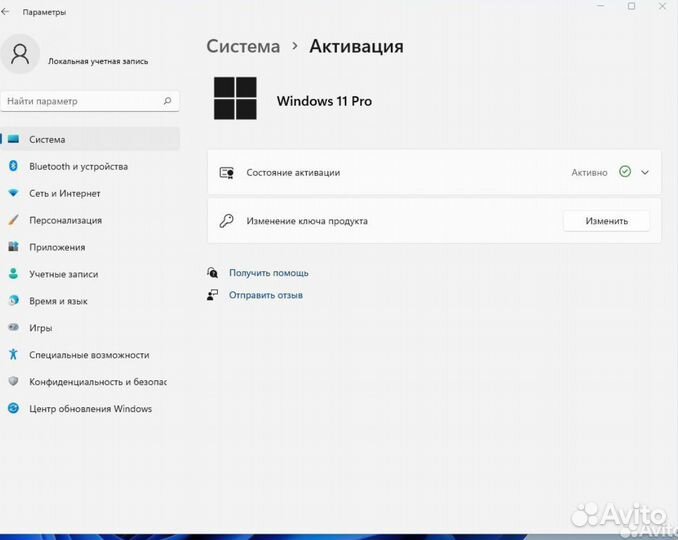This screenshot has height=540, width=678.
Task: Click the back arrow next to Параметры
Action: pos(5,12)
